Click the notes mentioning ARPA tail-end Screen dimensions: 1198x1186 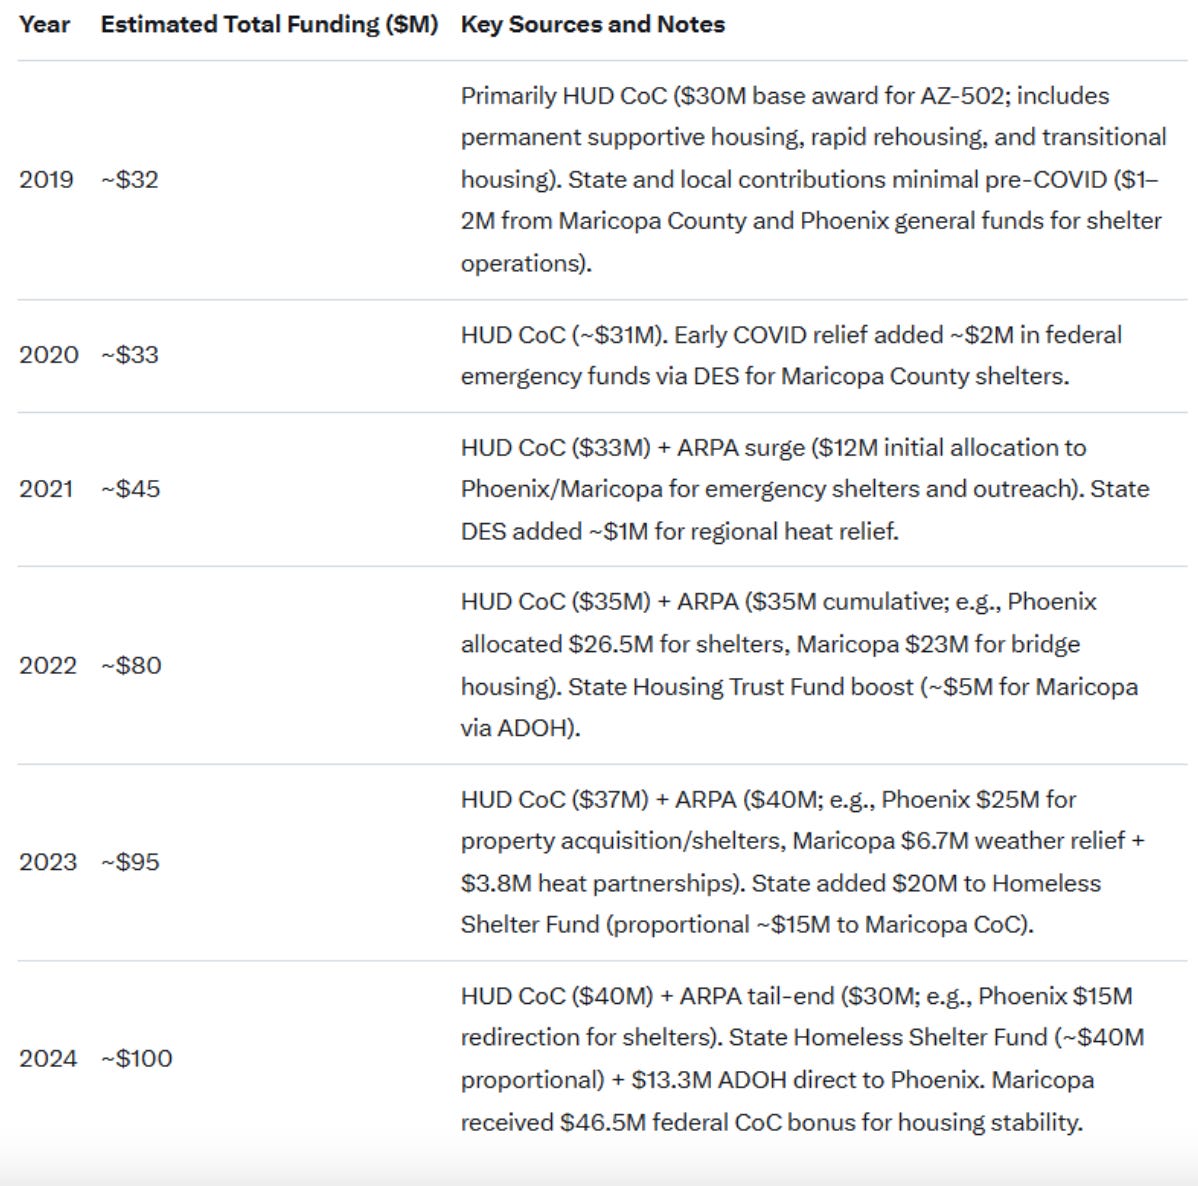802,1059
